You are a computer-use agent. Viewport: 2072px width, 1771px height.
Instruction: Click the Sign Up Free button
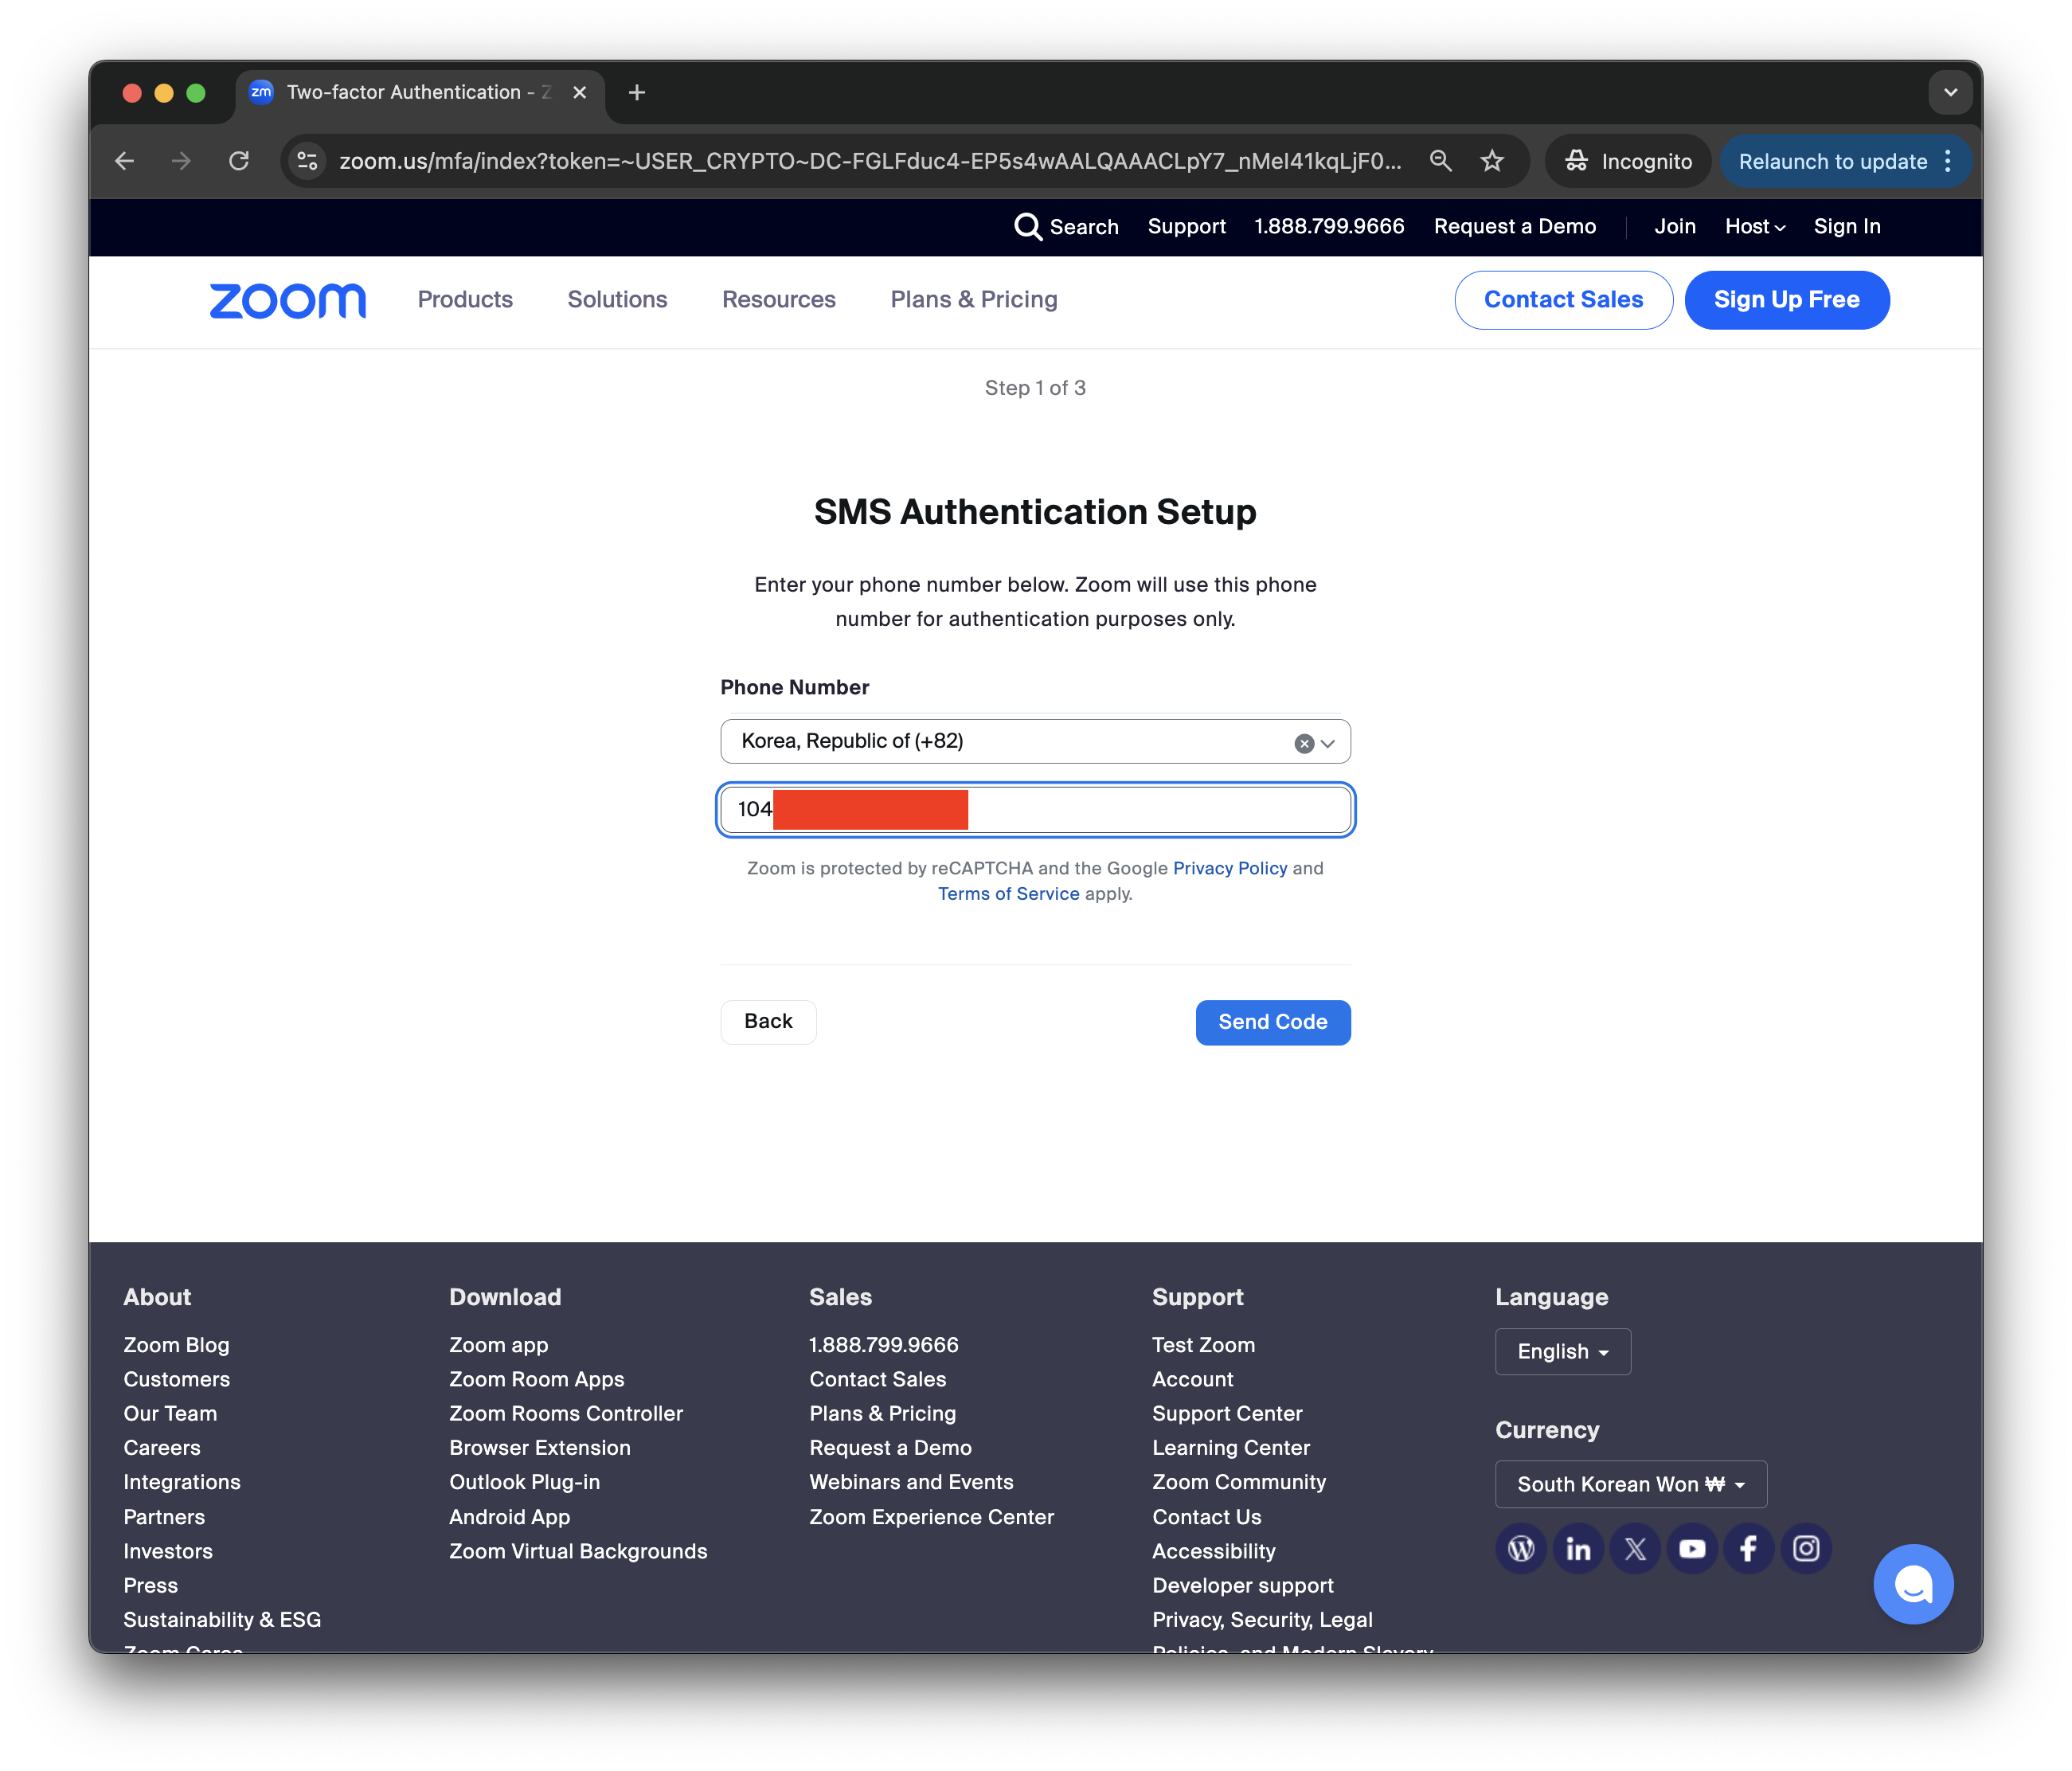point(1786,299)
